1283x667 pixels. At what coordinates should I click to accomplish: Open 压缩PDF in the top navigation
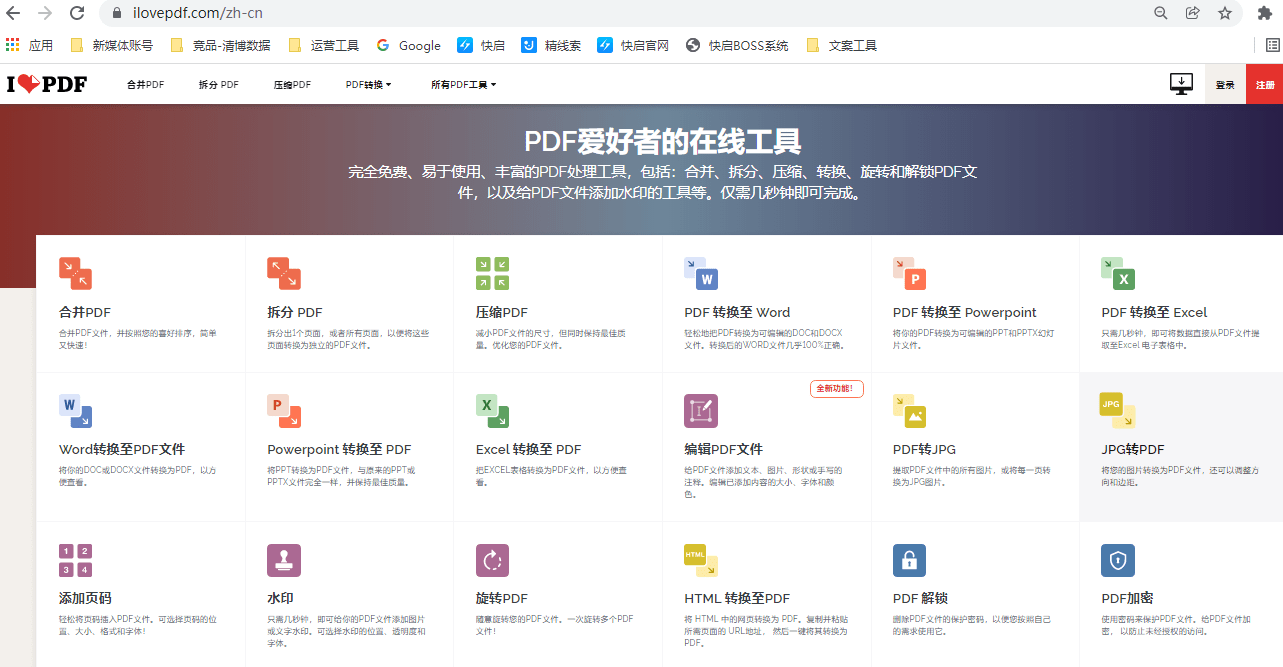click(292, 85)
